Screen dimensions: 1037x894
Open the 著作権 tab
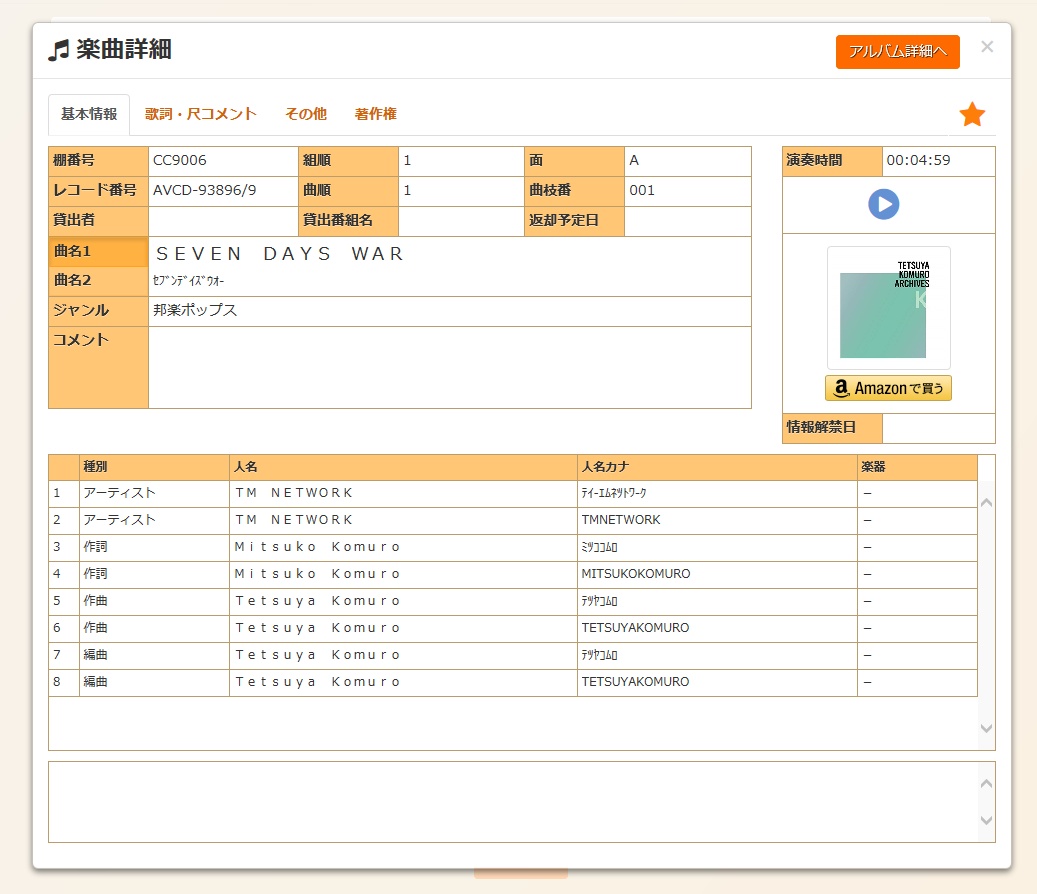pos(376,114)
